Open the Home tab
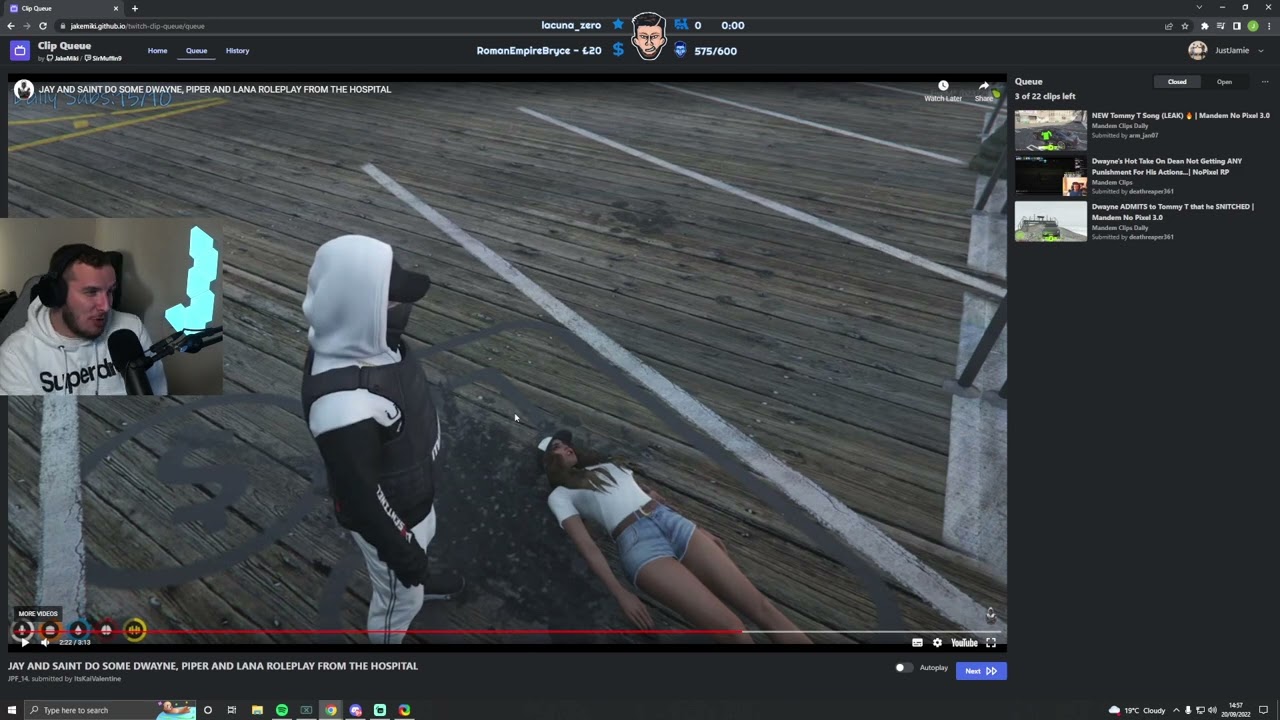The image size is (1280, 720). pos(157,51)
